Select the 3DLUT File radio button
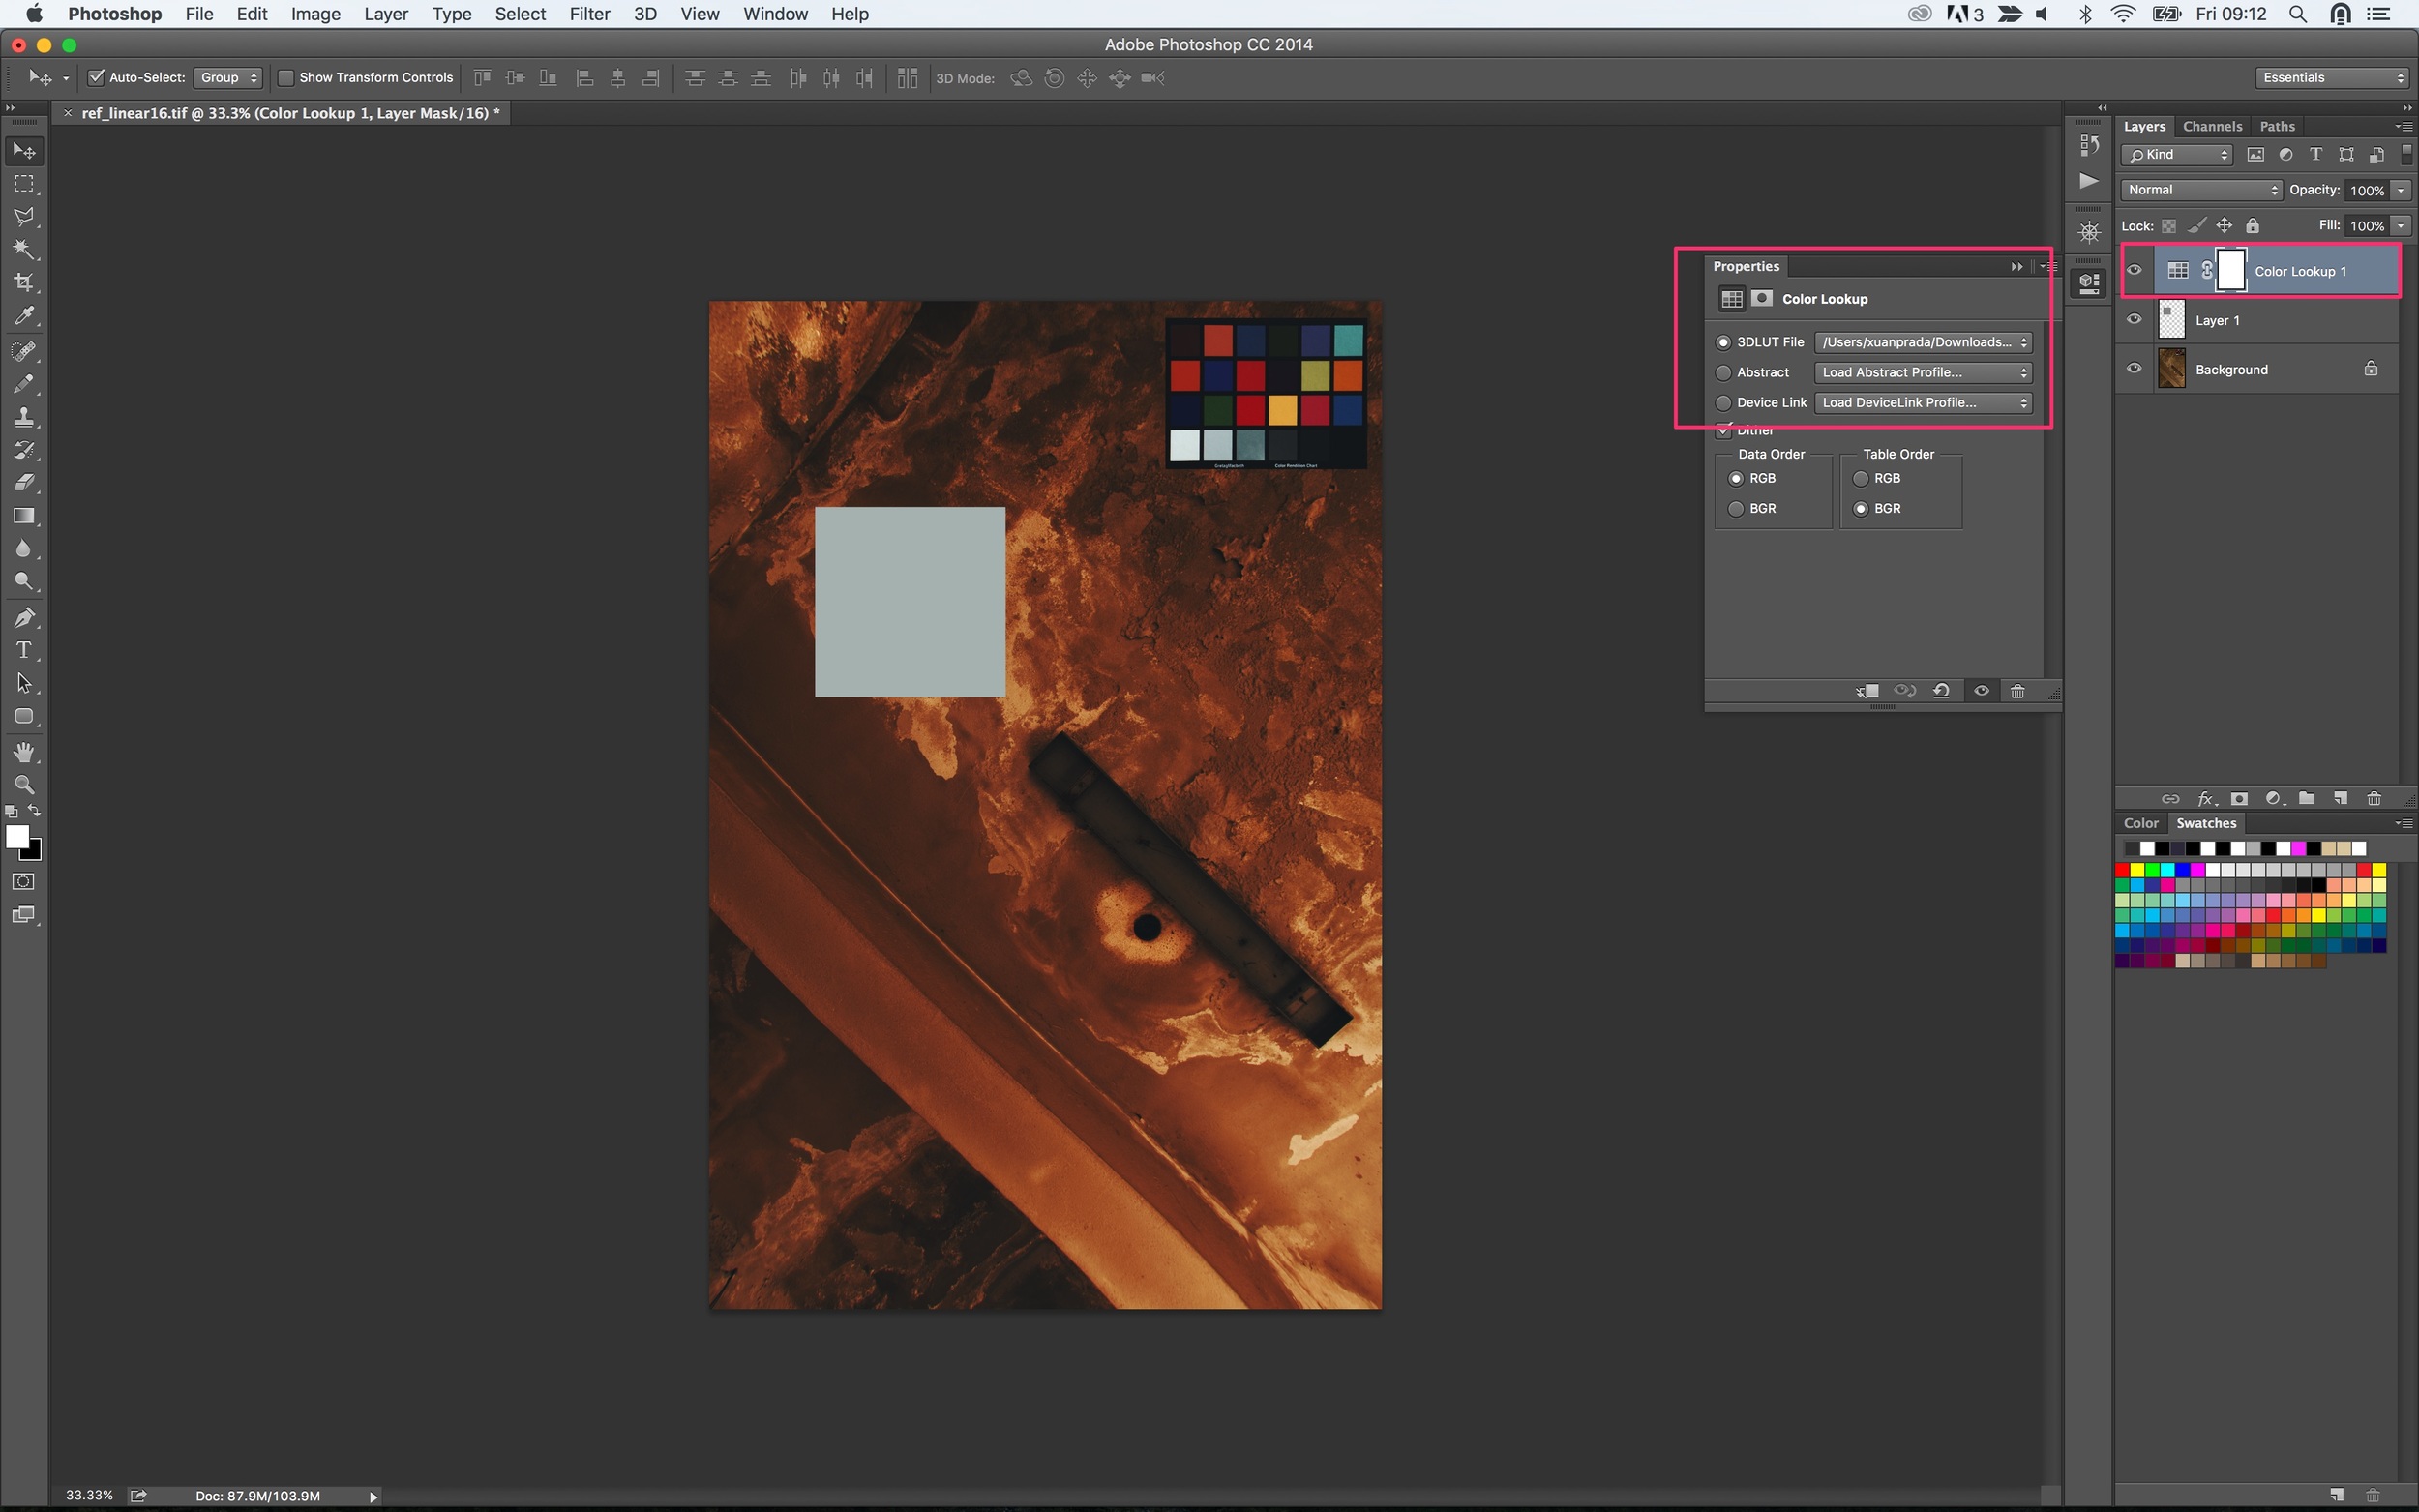 pos(1723,342)
